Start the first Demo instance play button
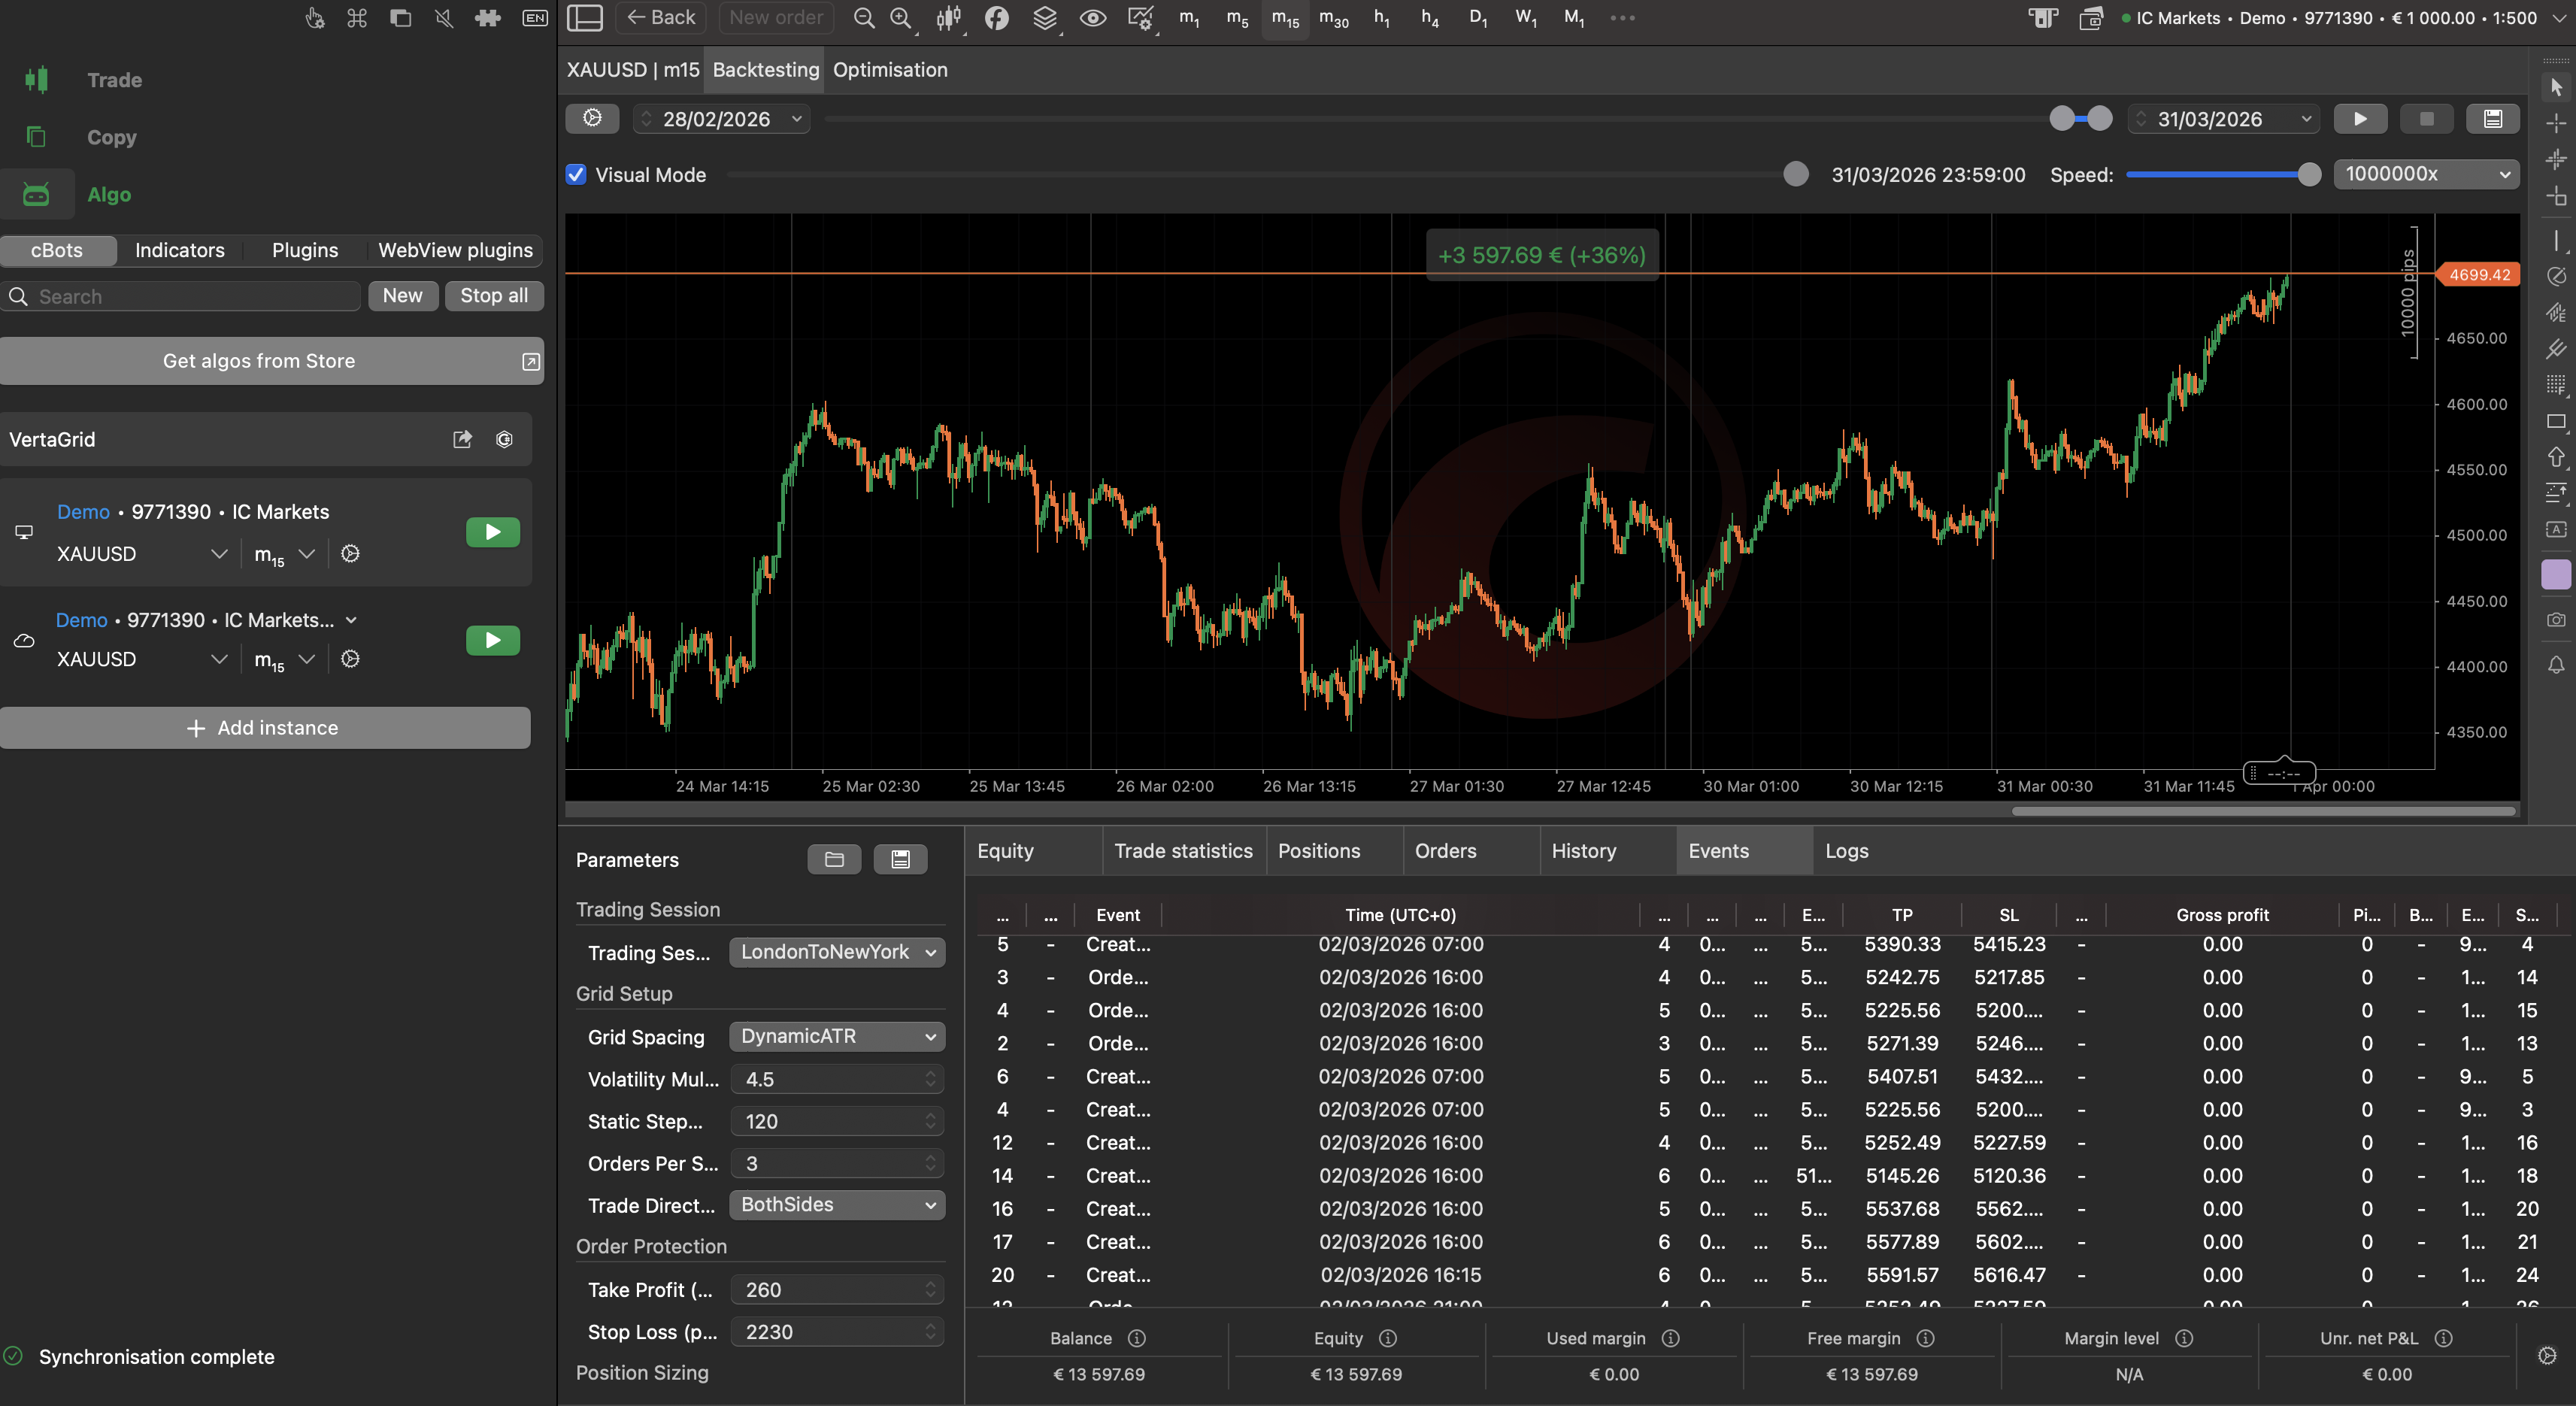Viewport: 2576px width, 1406px height. point(492,532)
